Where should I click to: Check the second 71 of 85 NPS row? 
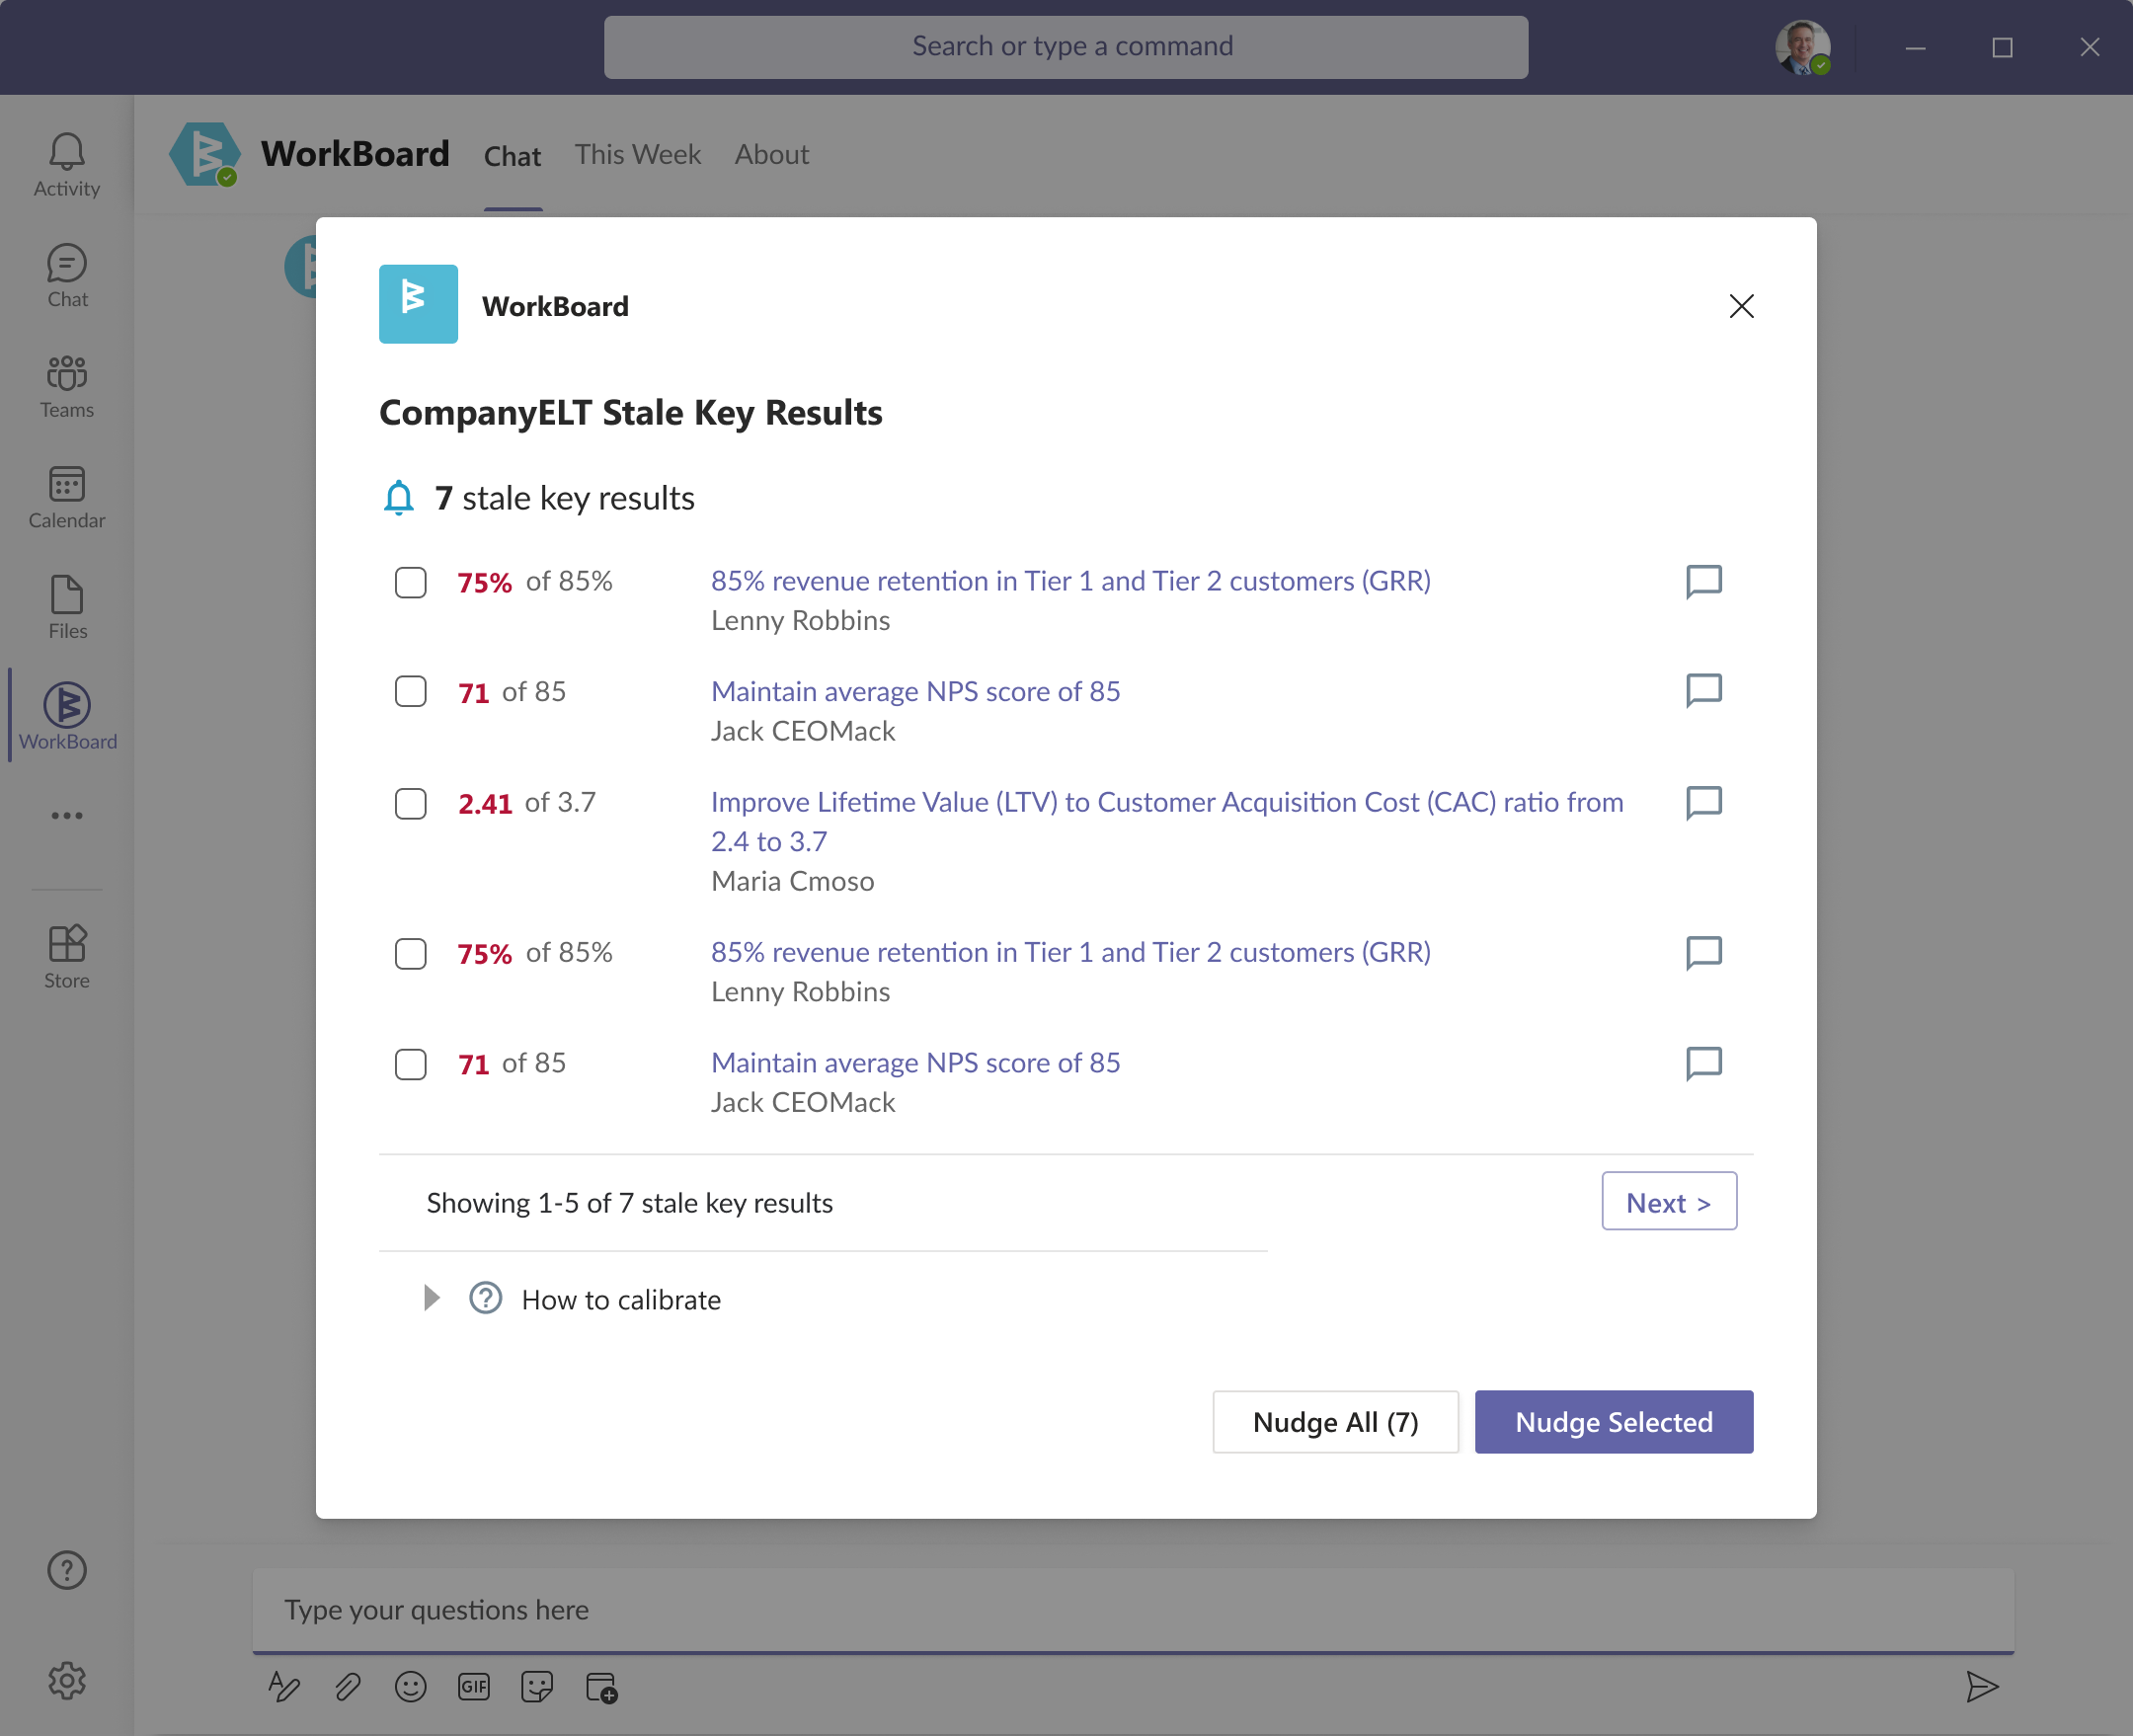pos(410,1064)
